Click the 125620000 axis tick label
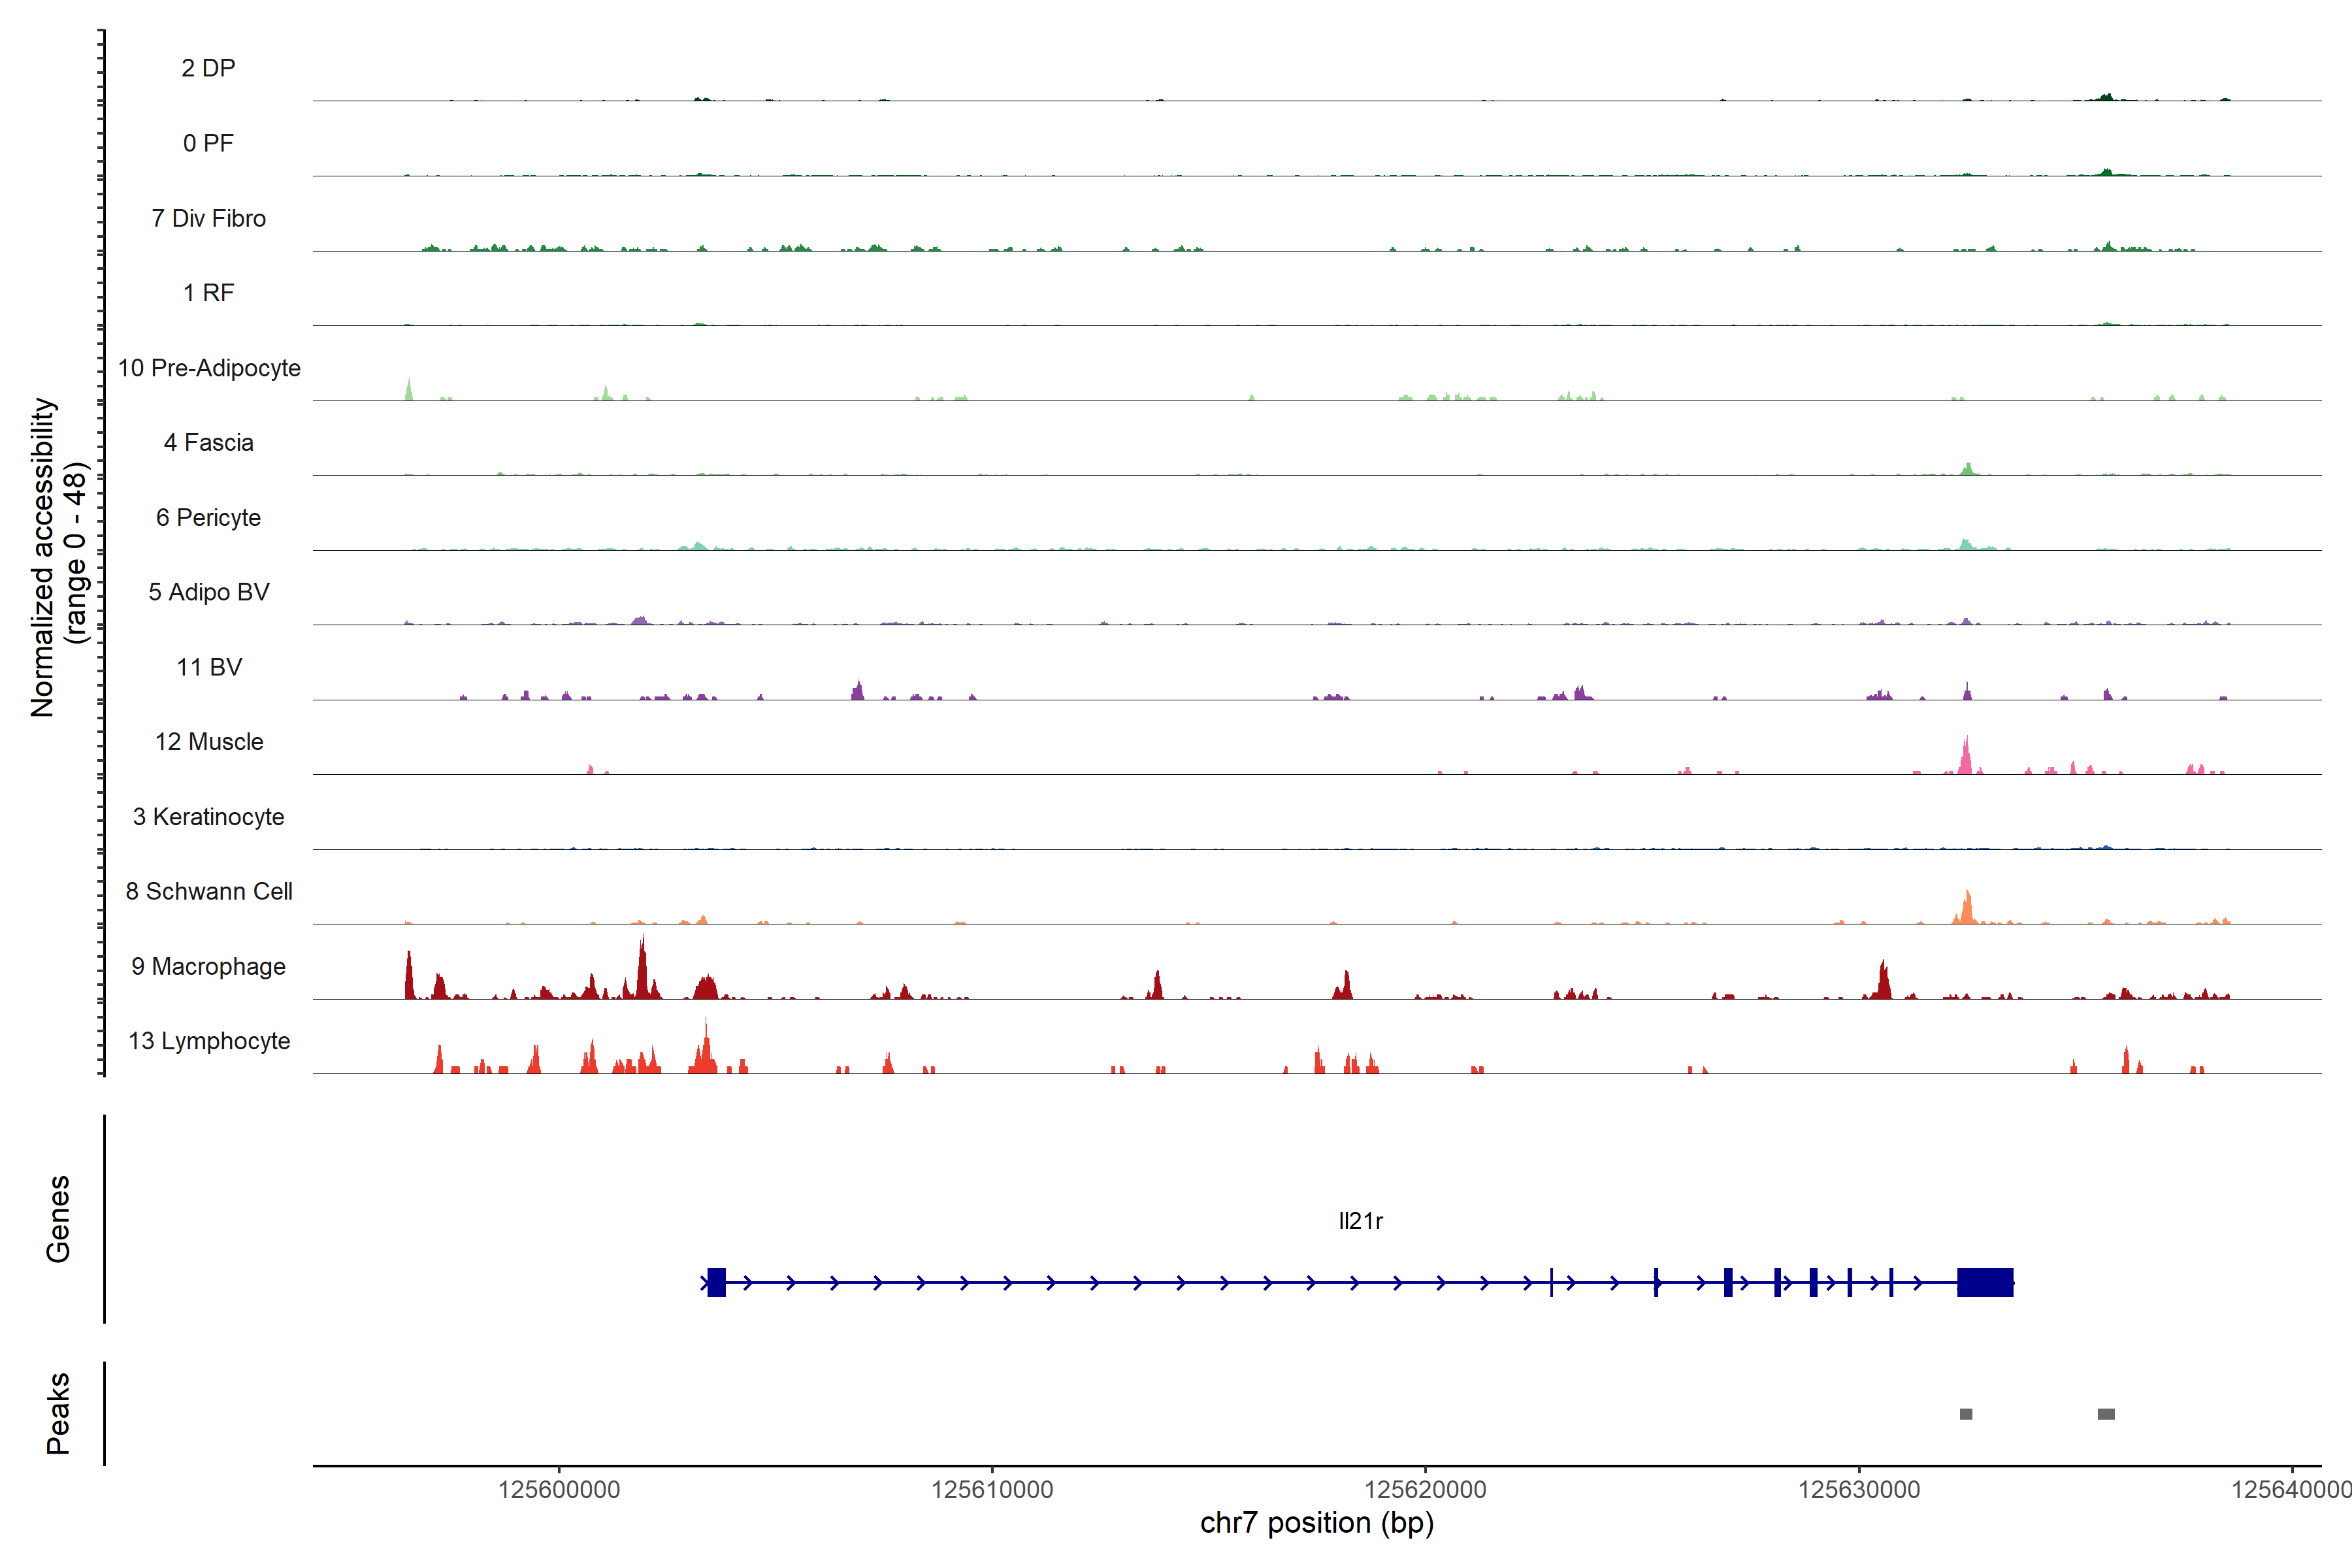The width and height of the screenshot is (2352, 1568). pyautogui.click(x=1425, y=1490)
